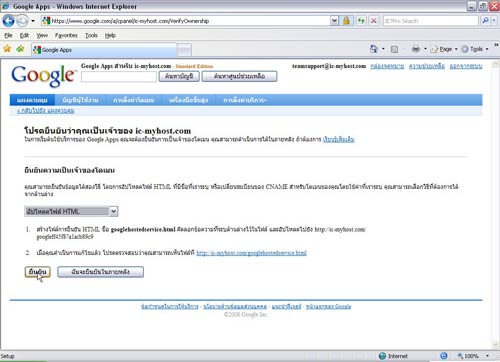Image resolution: width=500 pixels, height=362 pixels.
Task: Click the search magnifier icon
Action: click(x=485, y=21)
